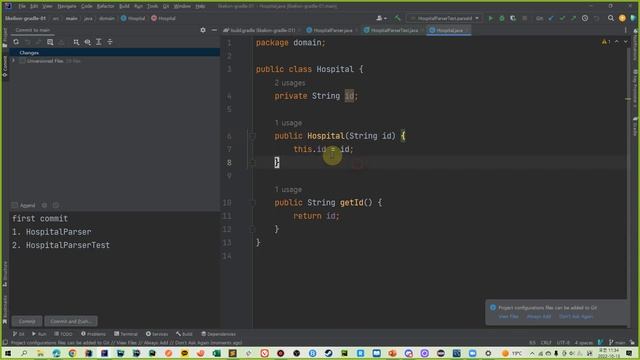The height and width of the screenshot is (360, 640).
Task: Open the Git menu
Action: coord(166,7)
